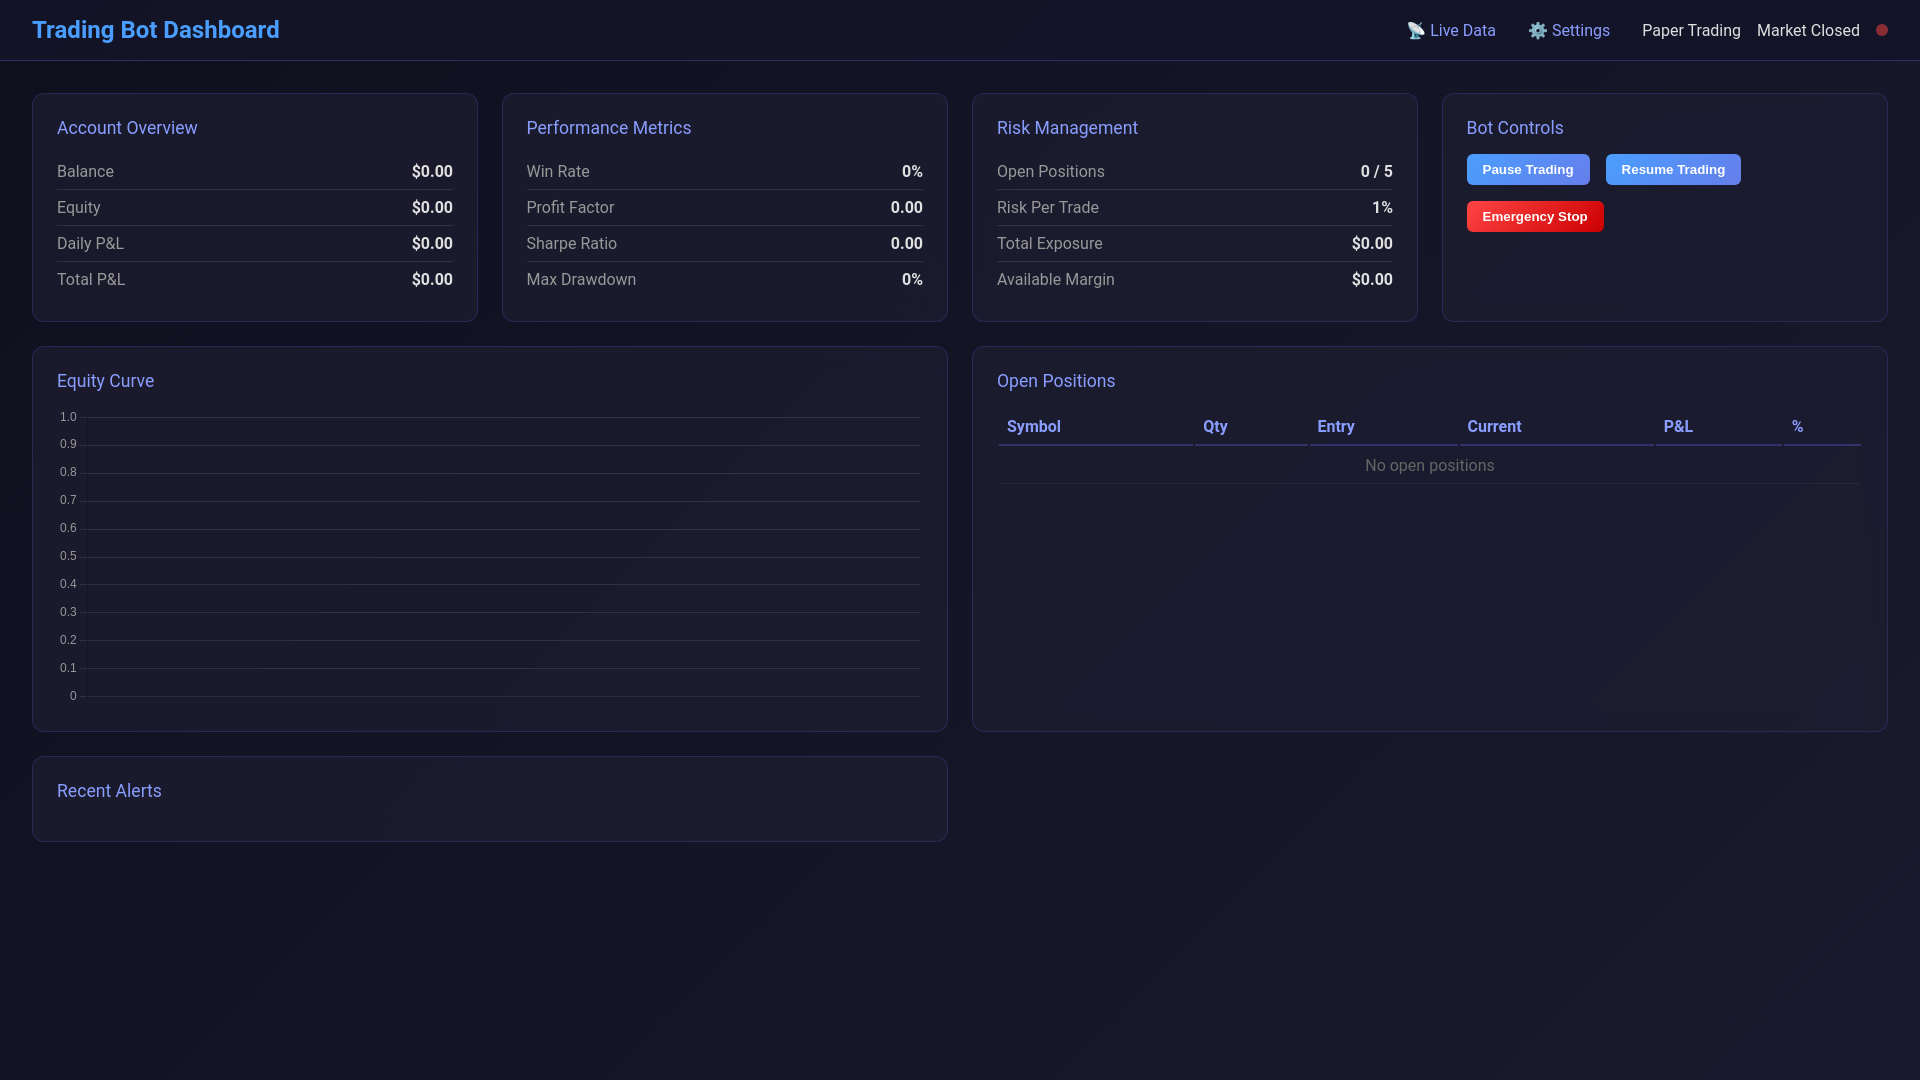This screenshot has height=1080, width=1920.
Task: Click the Equity Curve heading
Action: [x=105, y=381]
